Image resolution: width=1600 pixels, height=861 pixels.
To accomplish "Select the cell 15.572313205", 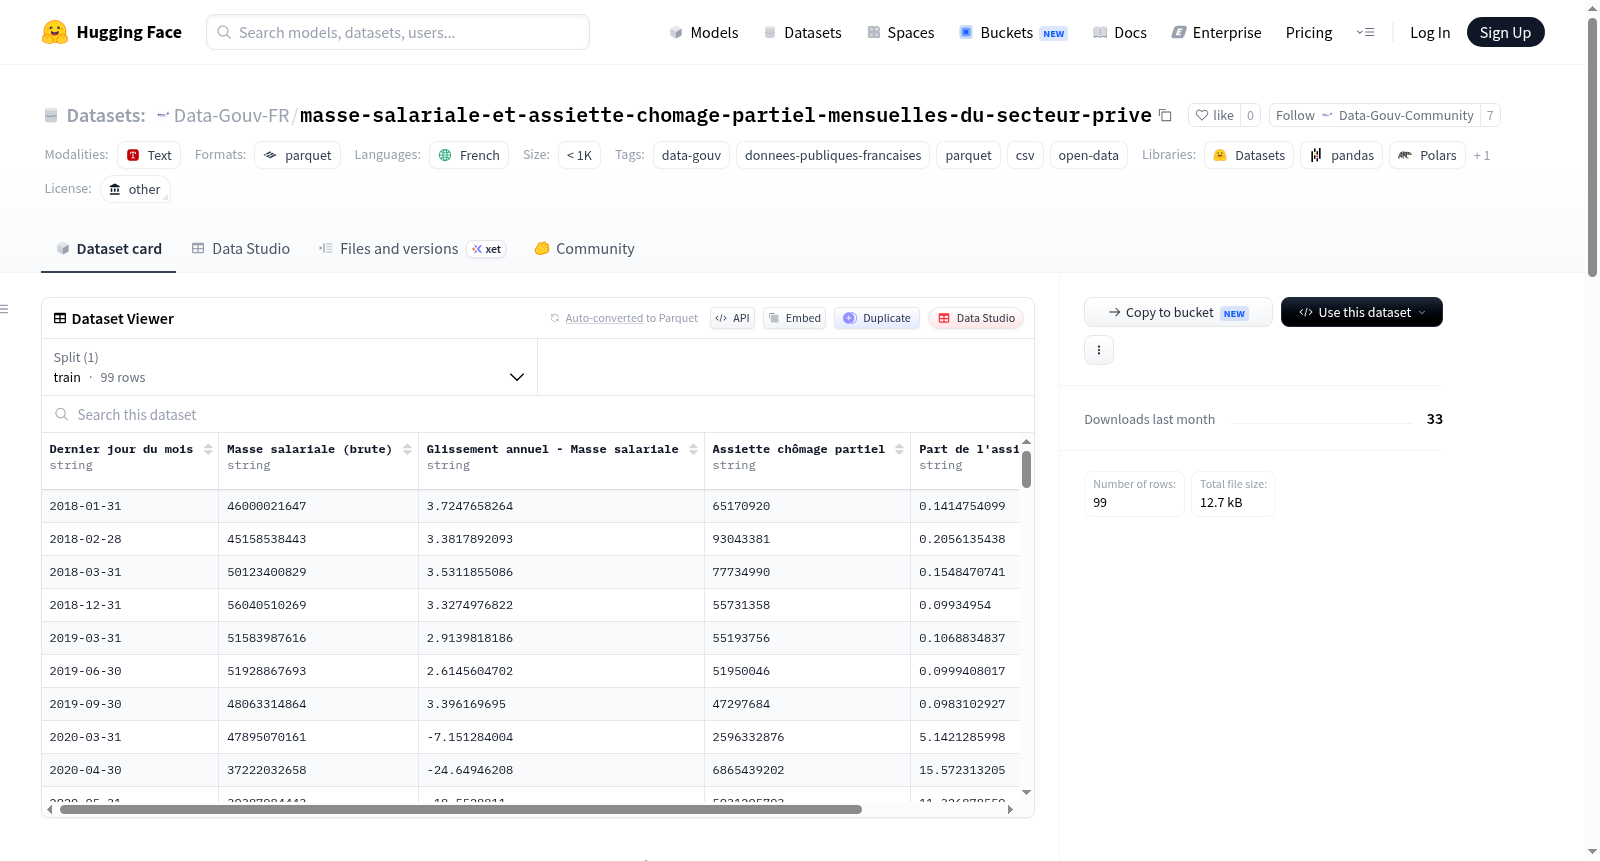I will coord(965,770).
